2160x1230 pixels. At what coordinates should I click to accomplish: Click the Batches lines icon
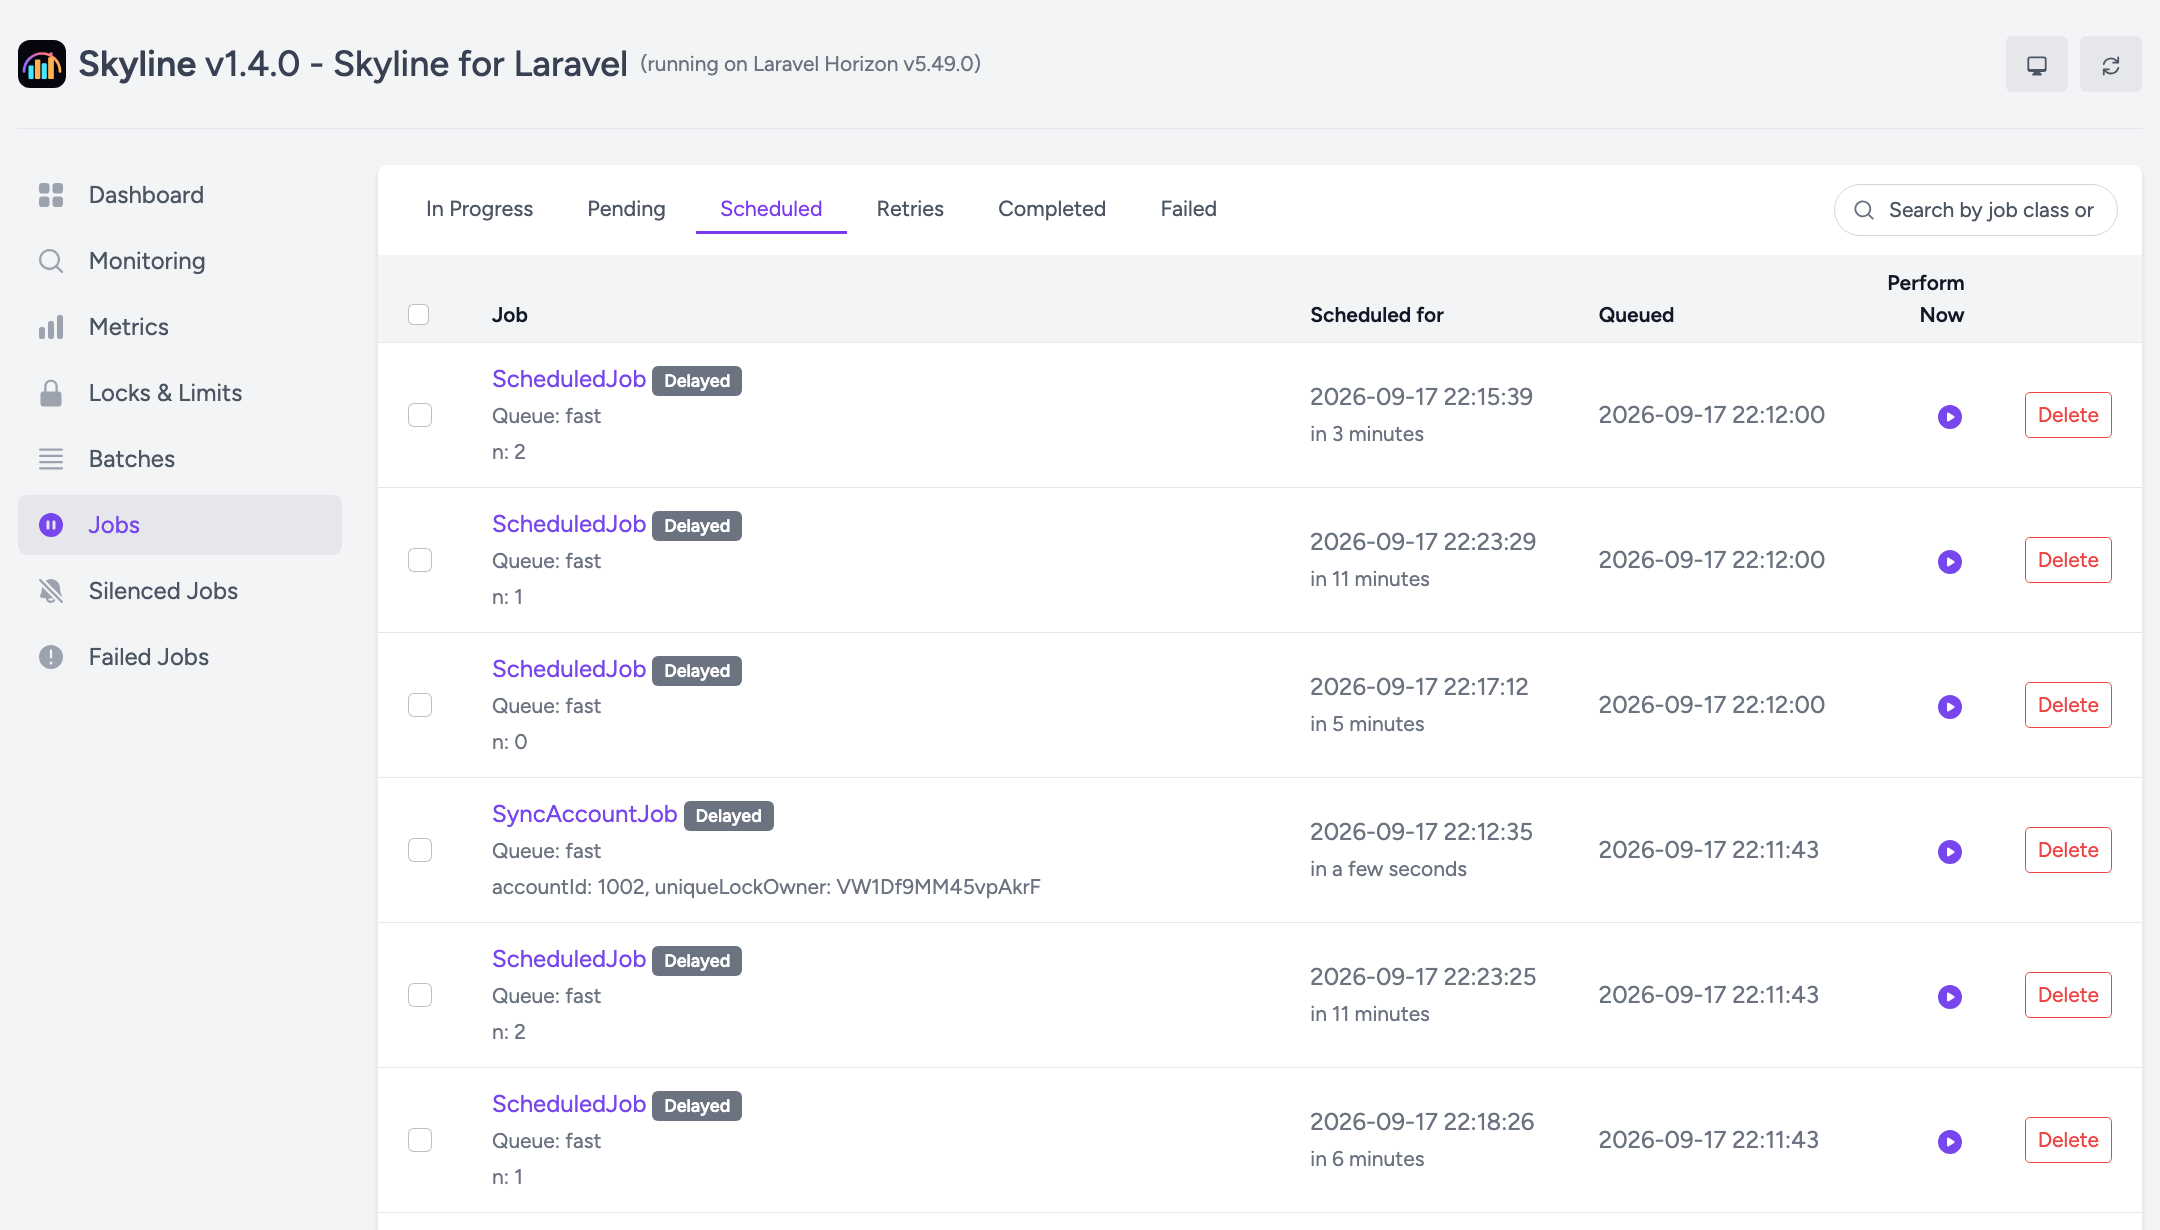tap(51, 459)
